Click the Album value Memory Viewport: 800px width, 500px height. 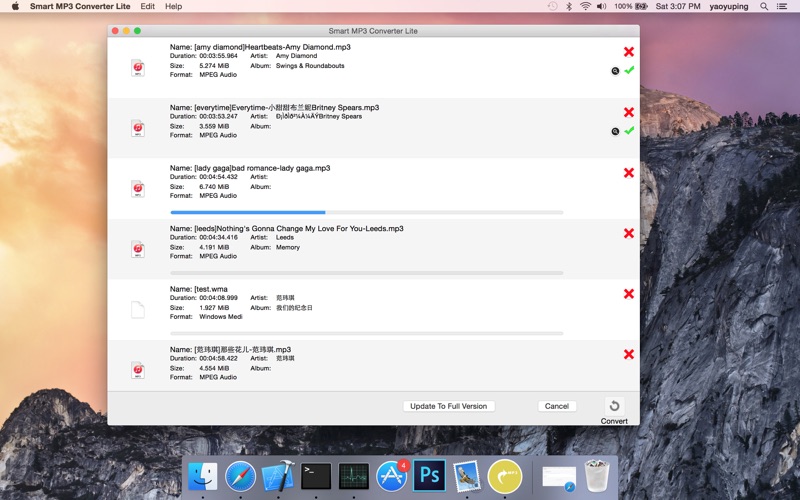(x=288, y=247)
